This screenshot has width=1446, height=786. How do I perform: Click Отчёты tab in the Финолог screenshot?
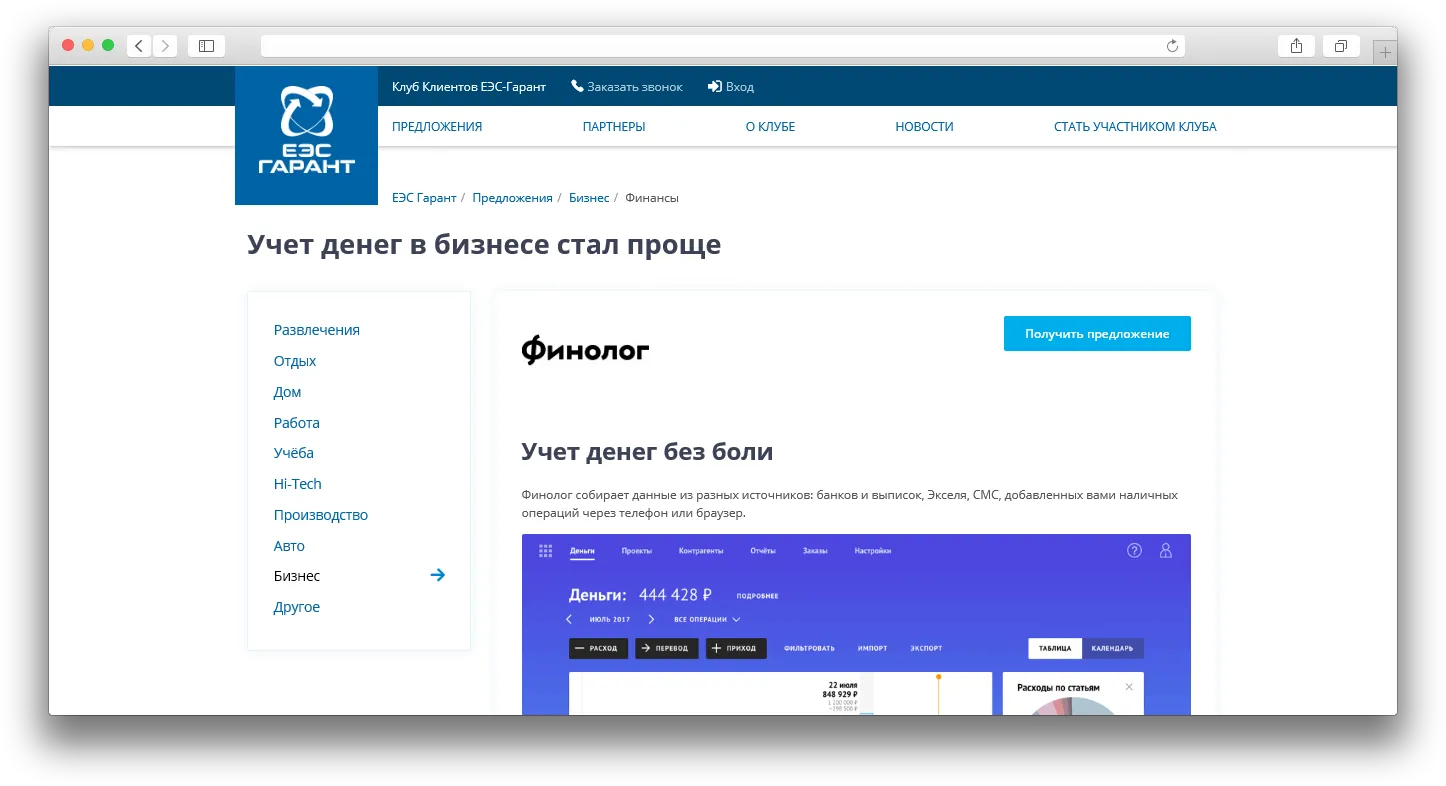tap(763, 551)
